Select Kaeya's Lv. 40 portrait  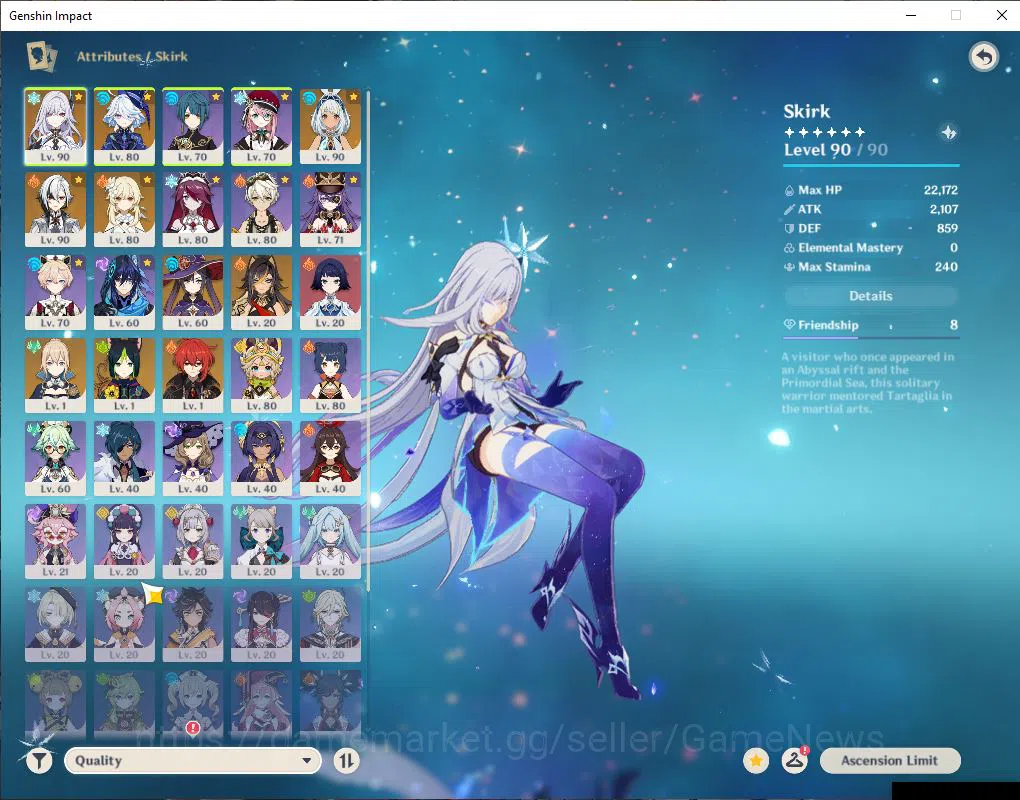coord(124,459)
